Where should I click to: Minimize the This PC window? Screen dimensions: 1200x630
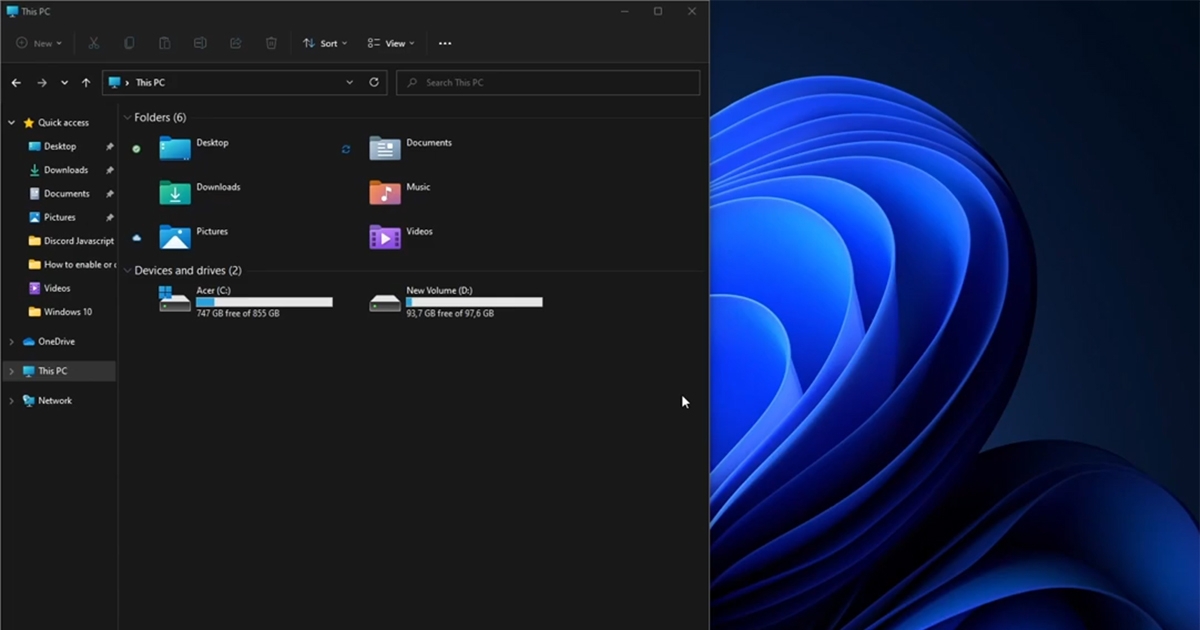click(x=624, y=11)
